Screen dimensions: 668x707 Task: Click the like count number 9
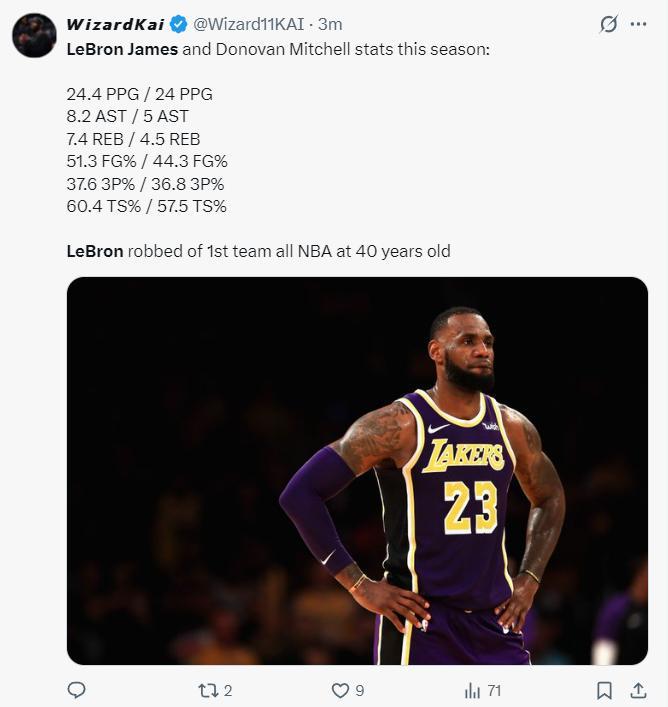point(360,690)
